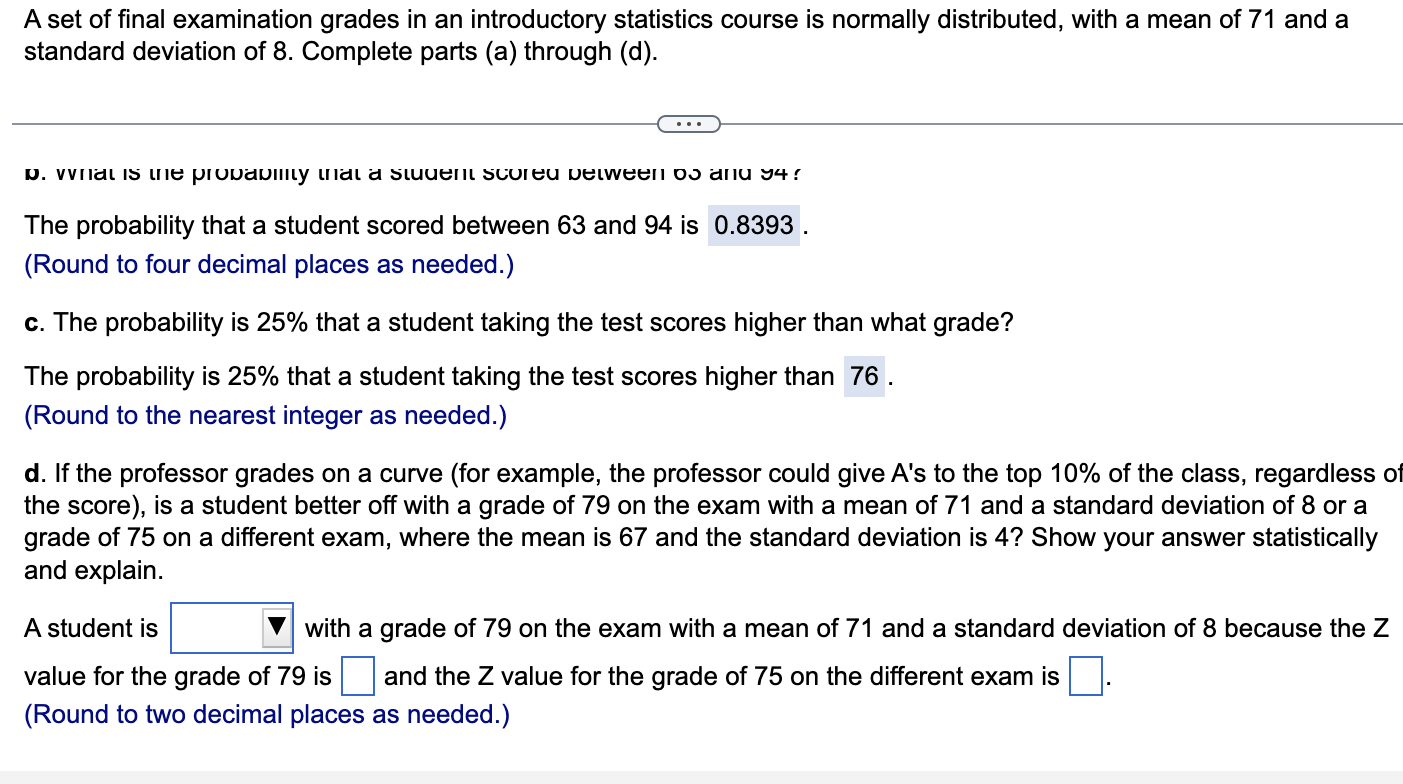1403x784 pixels.
Task: Focus the Z value box for grade 75
Action: pyautogui.click(x=1086, y=676)
